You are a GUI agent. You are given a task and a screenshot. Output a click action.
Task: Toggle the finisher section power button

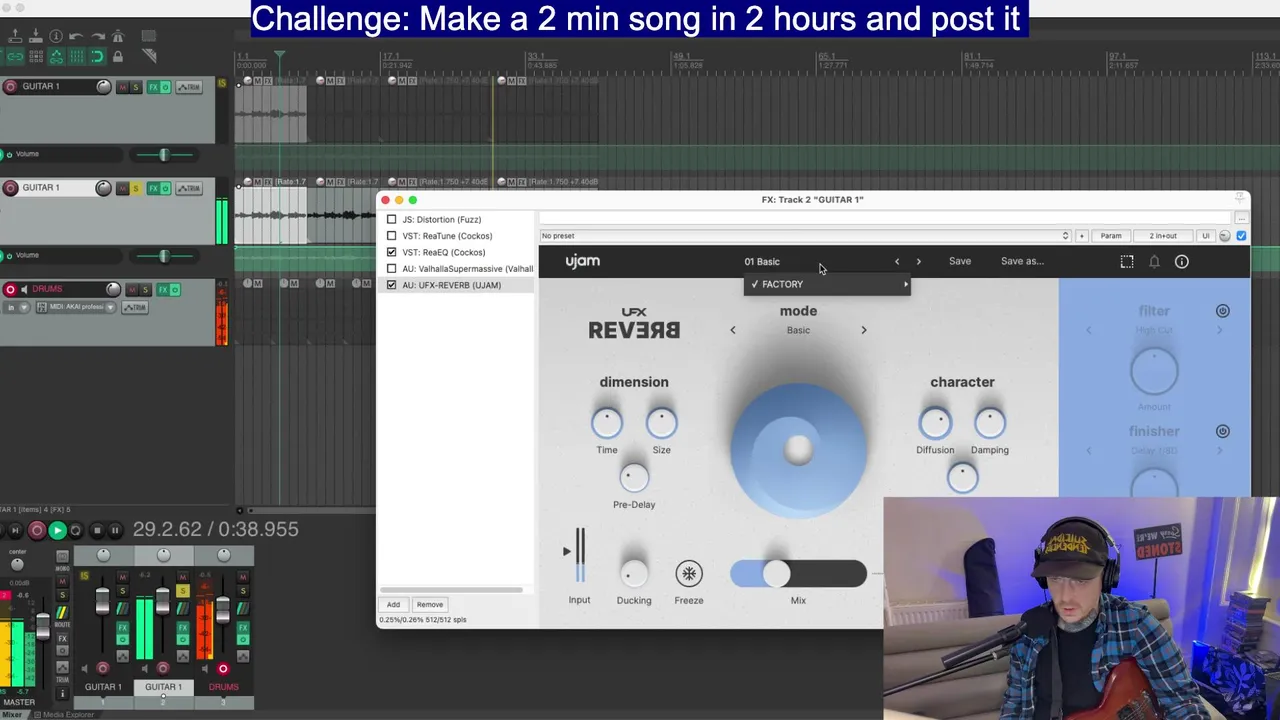point(1223,431)
